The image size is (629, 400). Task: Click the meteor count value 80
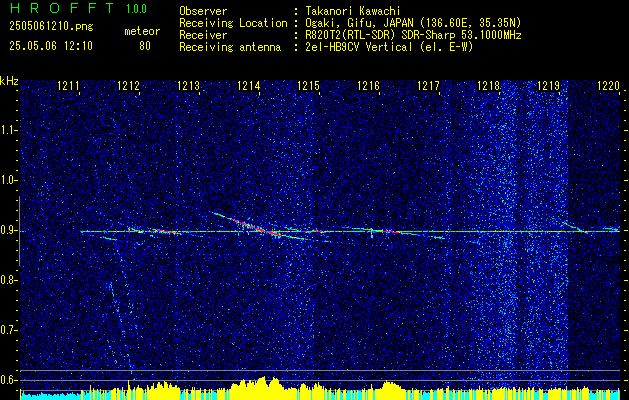145,46
